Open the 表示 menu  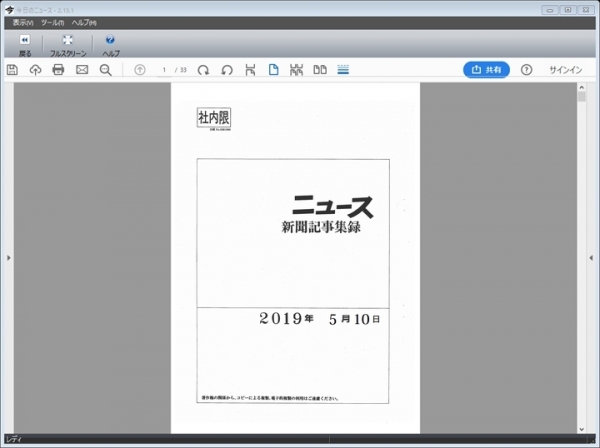click(x=24, y=22)
